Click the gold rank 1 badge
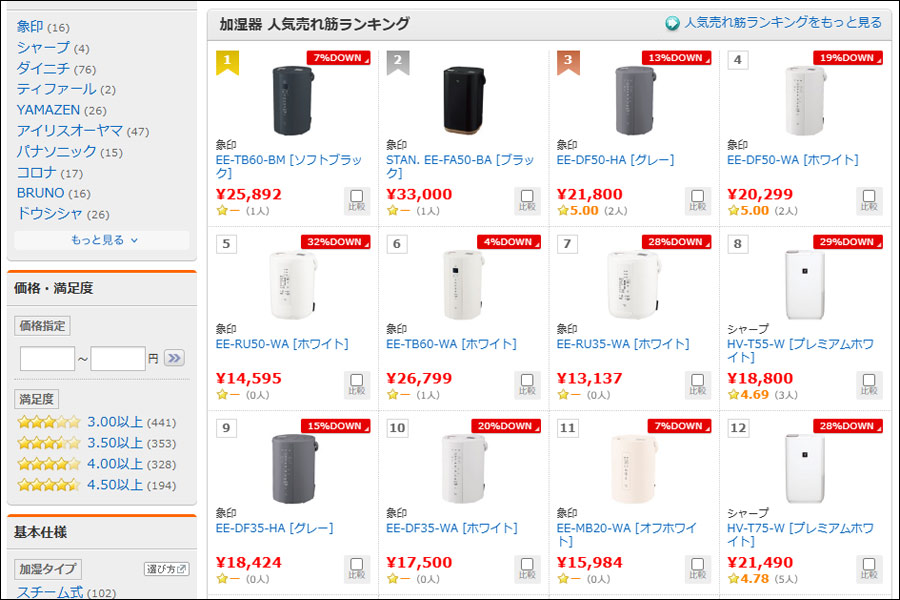The height and width of the screenshot is (600, 900). 228,62
